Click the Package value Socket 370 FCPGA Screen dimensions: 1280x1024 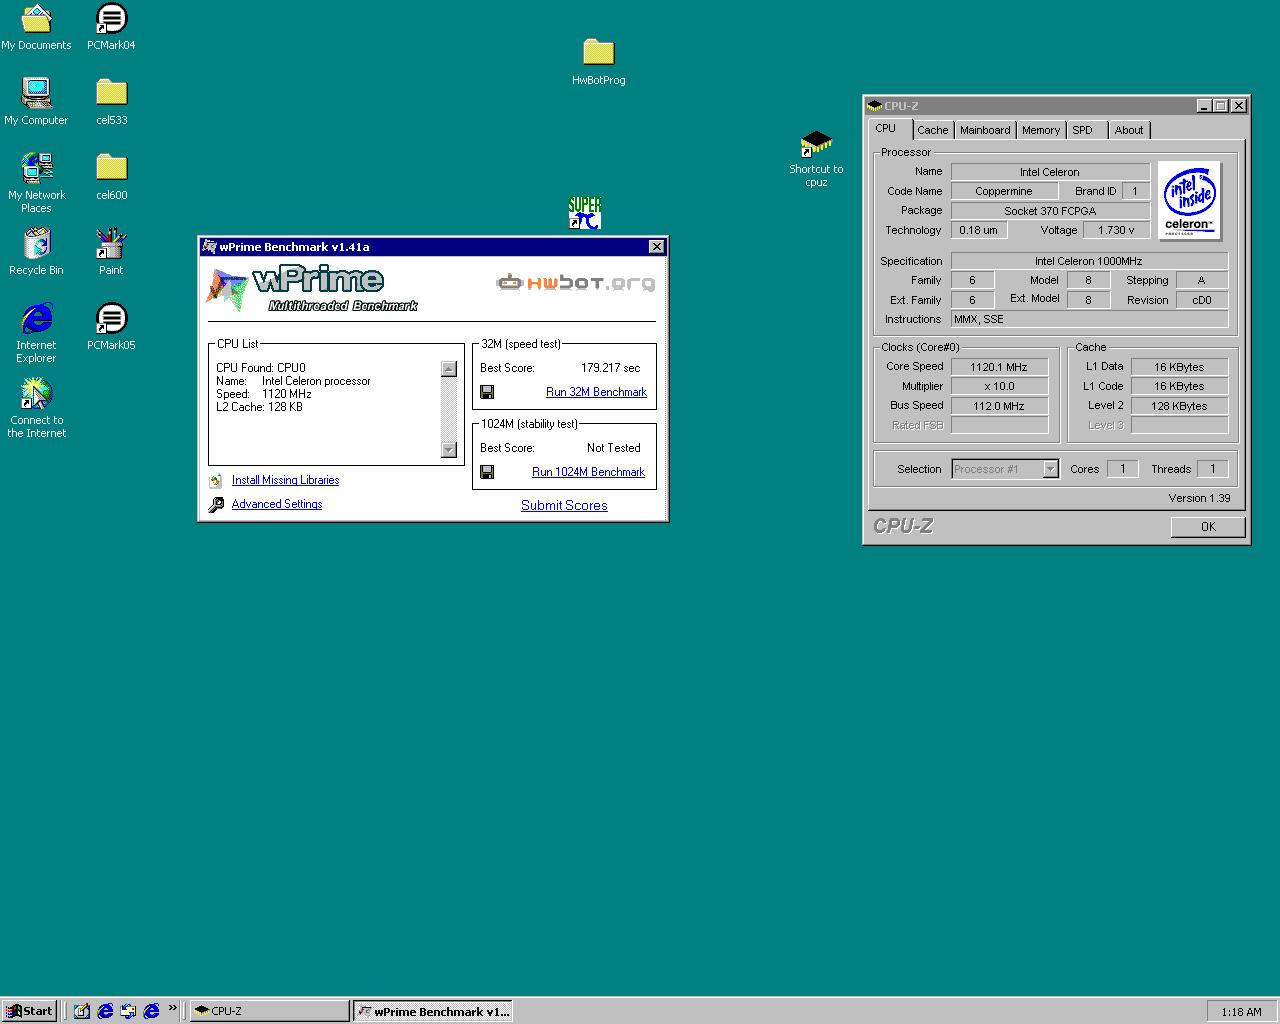1050,211
